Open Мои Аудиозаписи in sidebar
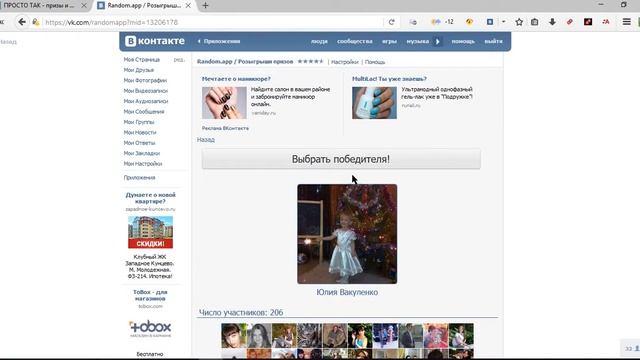Image resolution: width=640 pixels, height=360 pixels. pos(146,101)
